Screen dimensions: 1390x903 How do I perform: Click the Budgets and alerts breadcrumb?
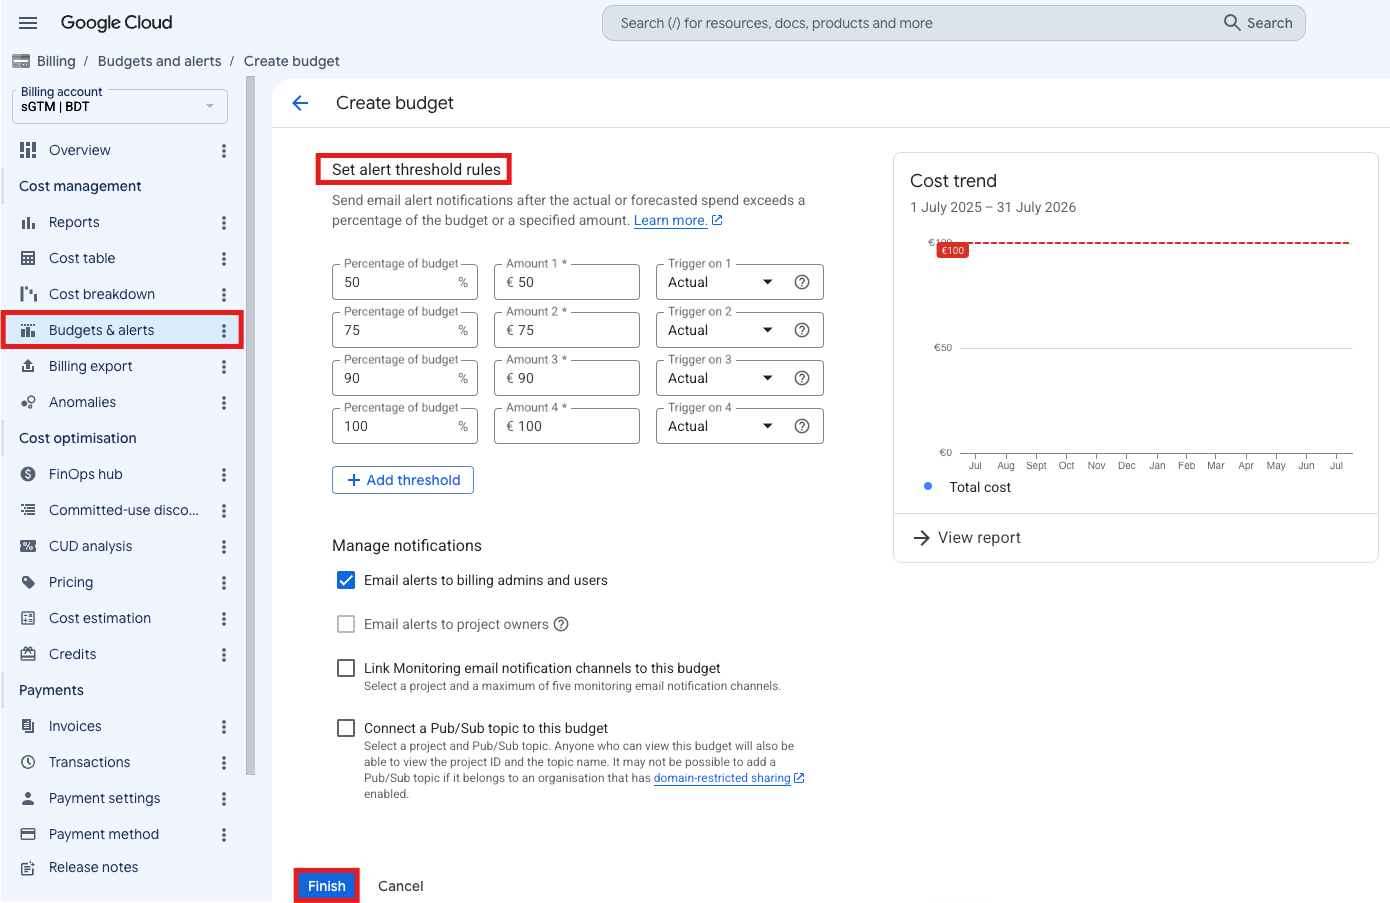click(160, 61)
